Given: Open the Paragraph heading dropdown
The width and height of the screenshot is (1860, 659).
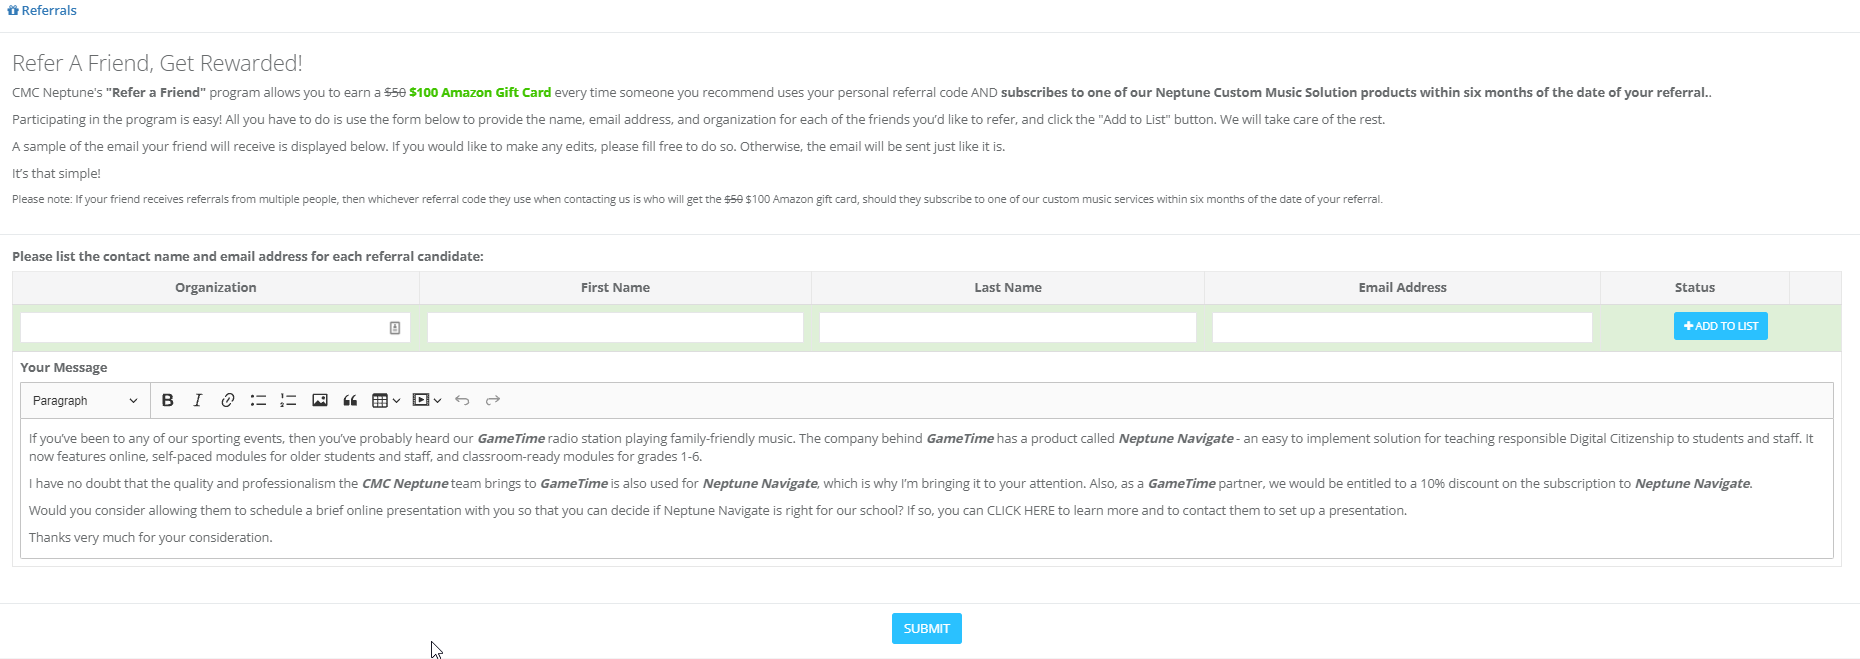Looking at the screenshot, I should coord(85,400).
